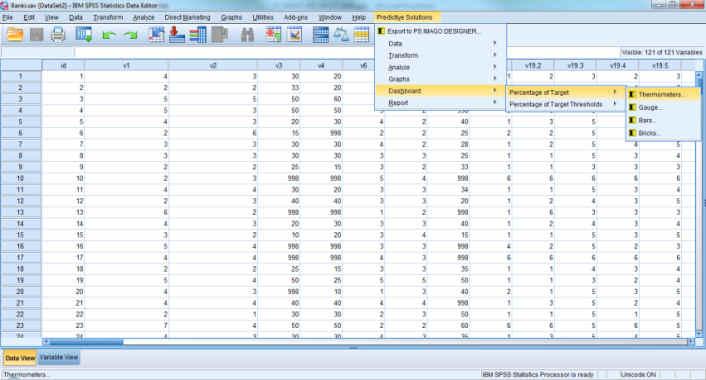Select row header 10
Viewport: 706px width, 380px height.
pos(21,178)
